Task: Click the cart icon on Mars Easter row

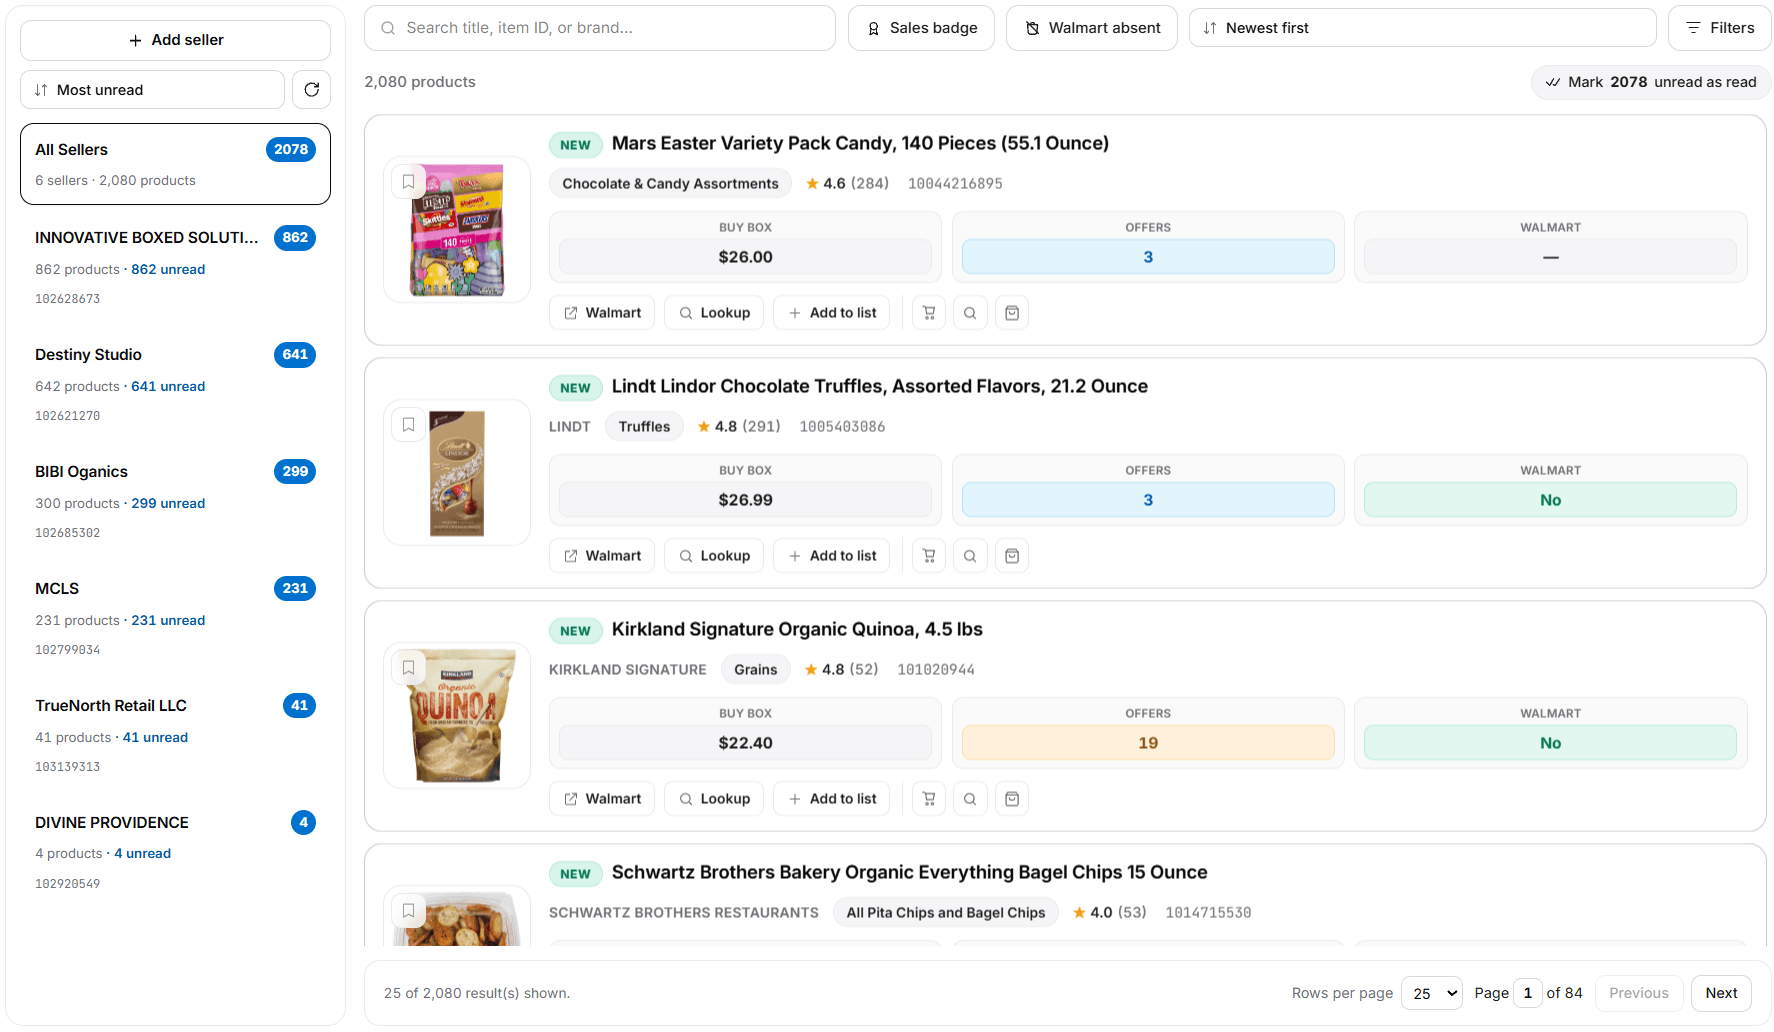Action: click(929, 313)
